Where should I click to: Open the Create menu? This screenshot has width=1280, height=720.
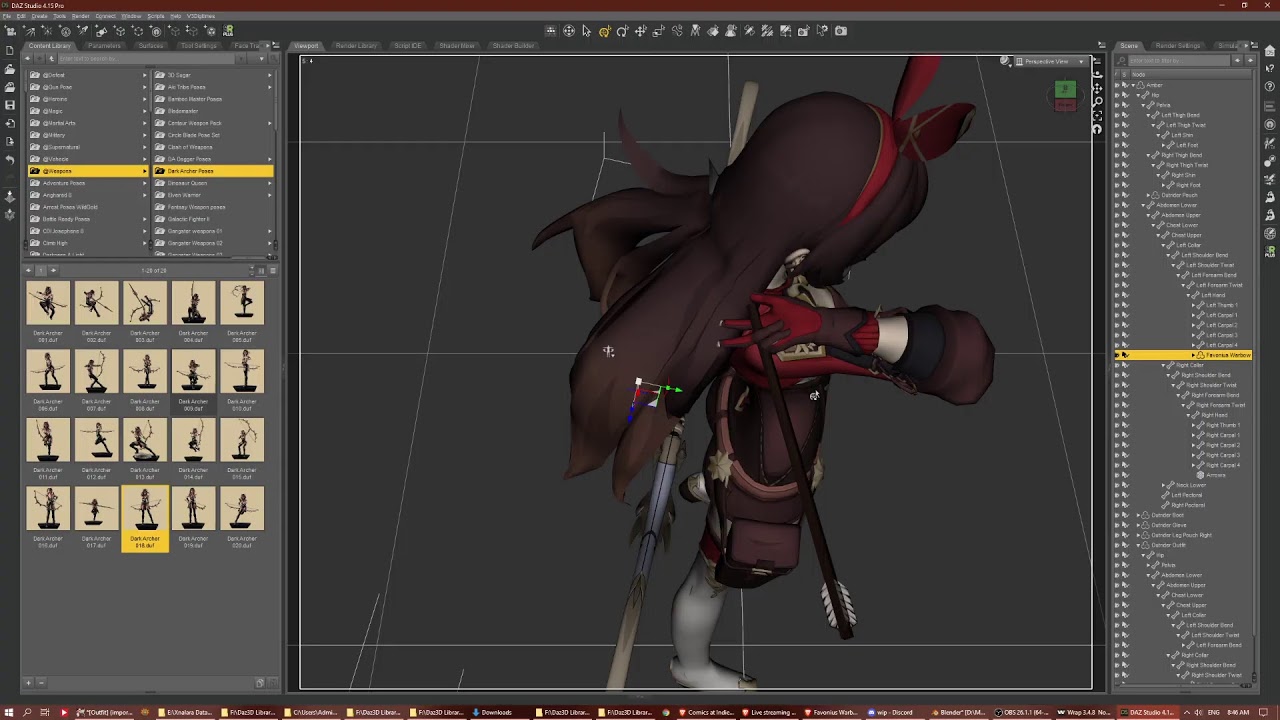(x=39, y=16)
